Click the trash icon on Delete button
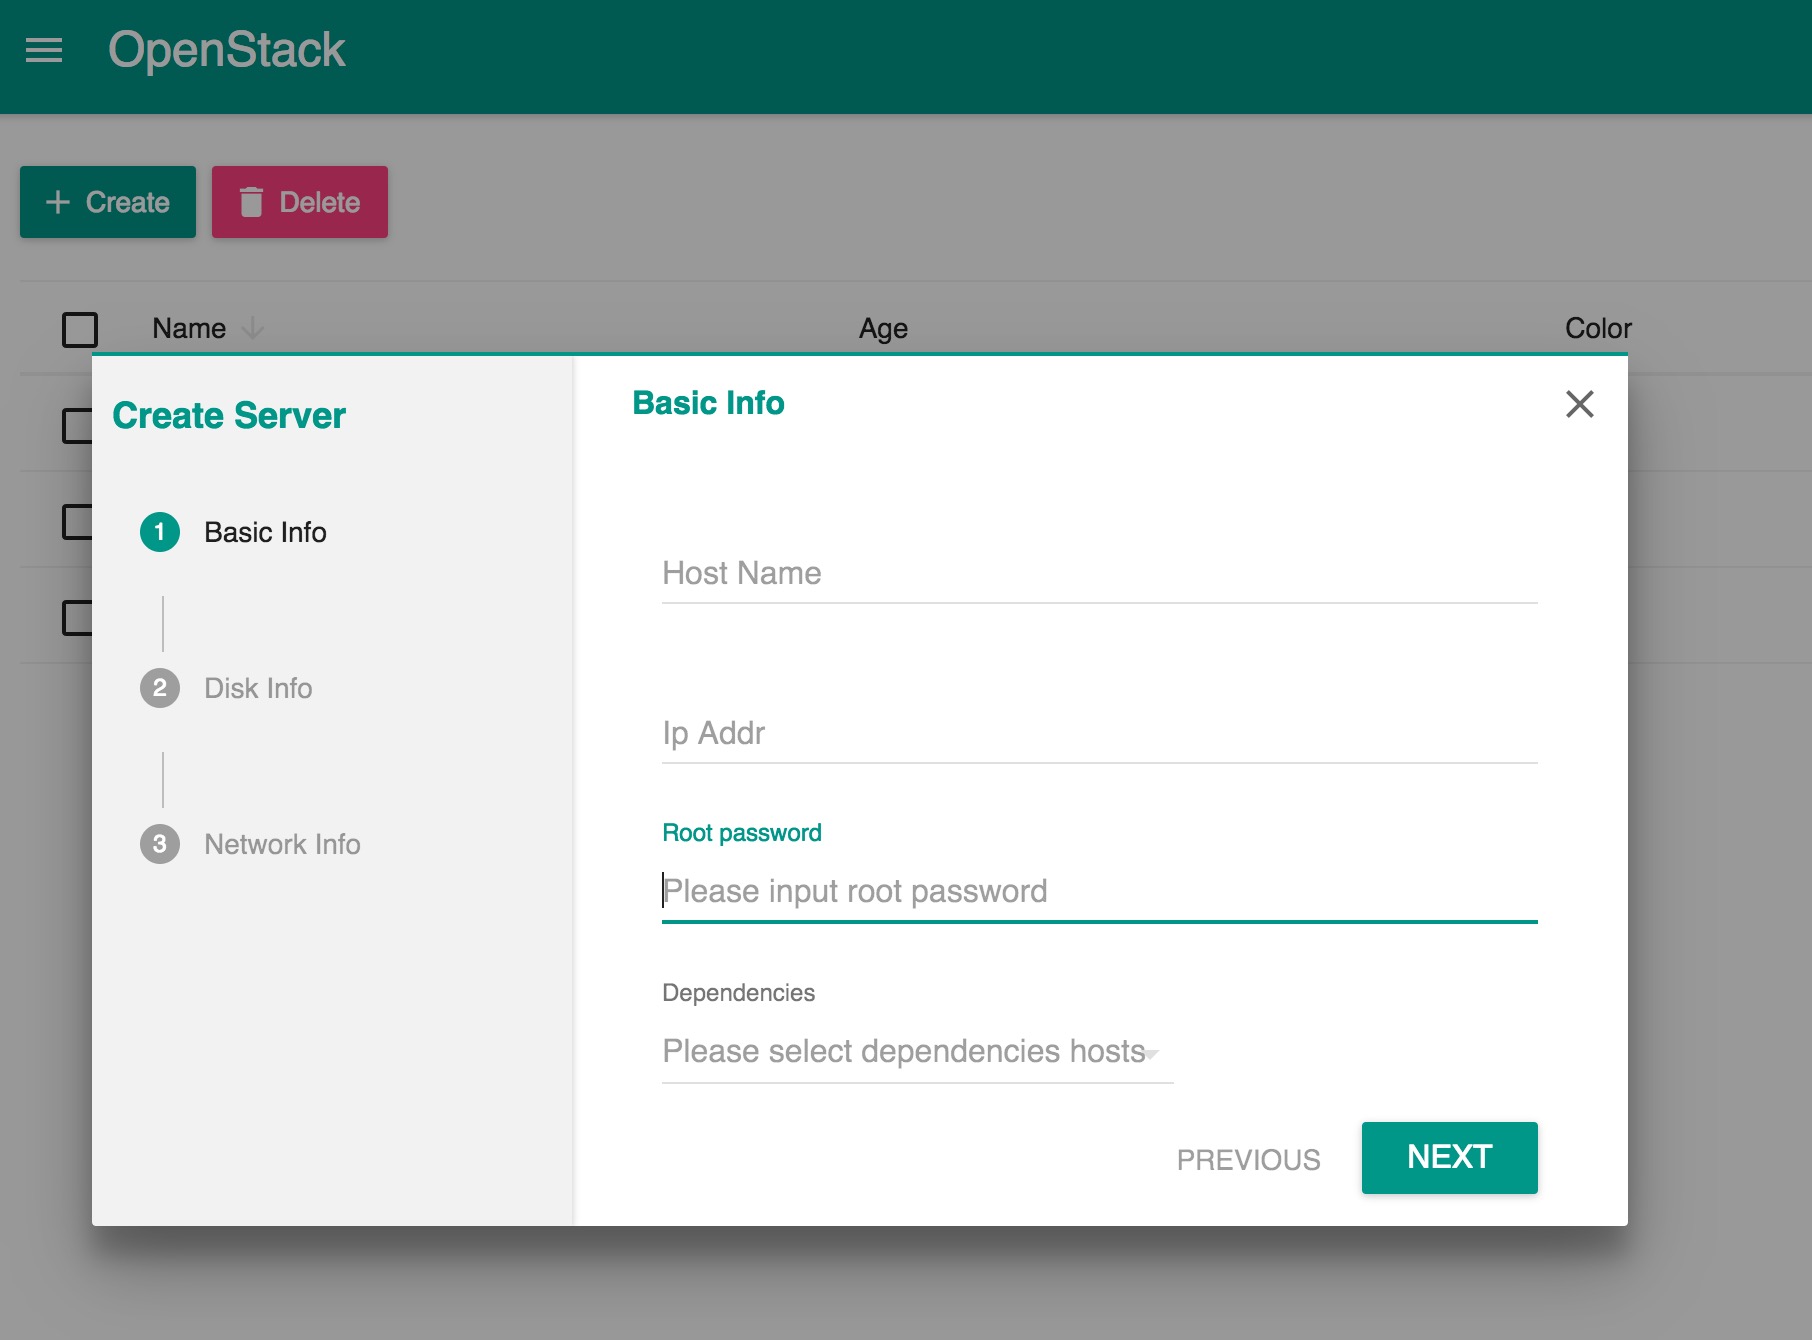The height and width of the screenshot is (1340, 1812). [x=251, y=202]
